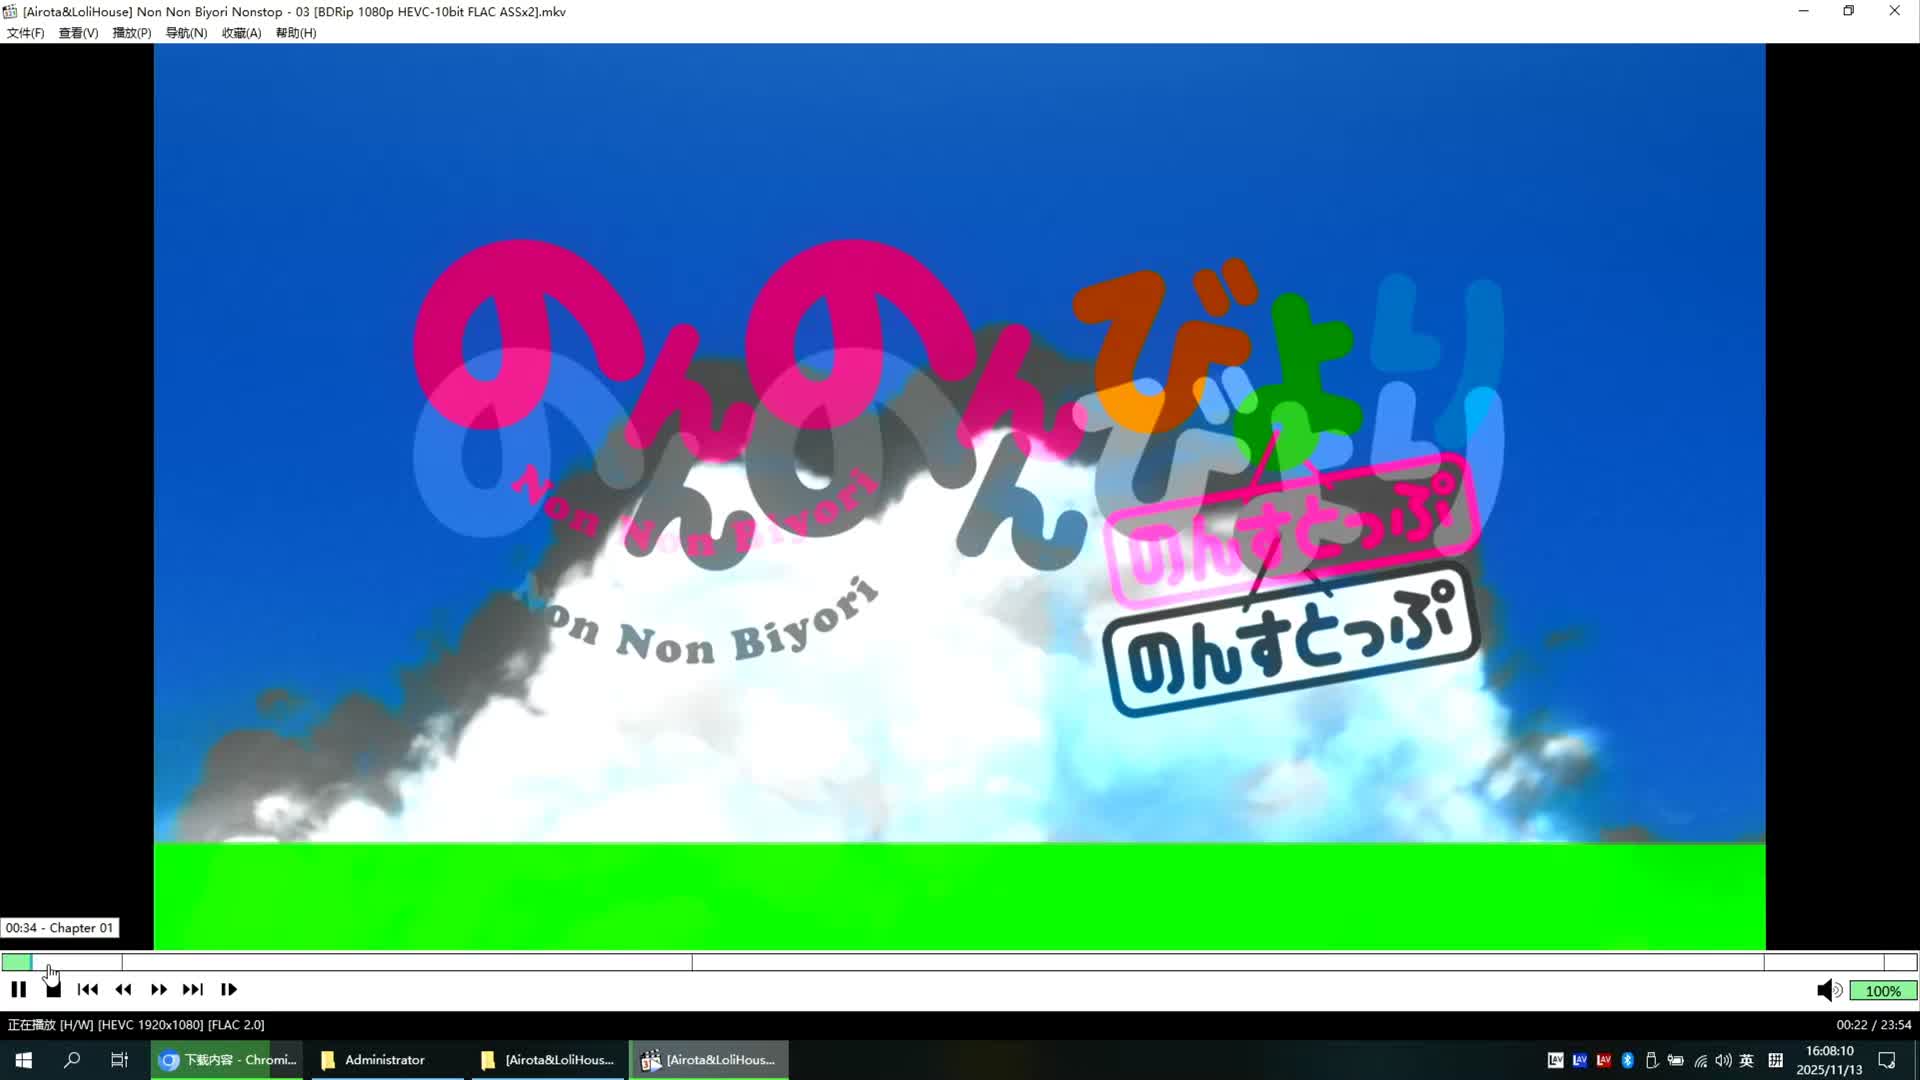Viewport: 1920px width, 1080px height.
Task: Open the 收藏(A) favorites menu
Action: coord(241,33)
